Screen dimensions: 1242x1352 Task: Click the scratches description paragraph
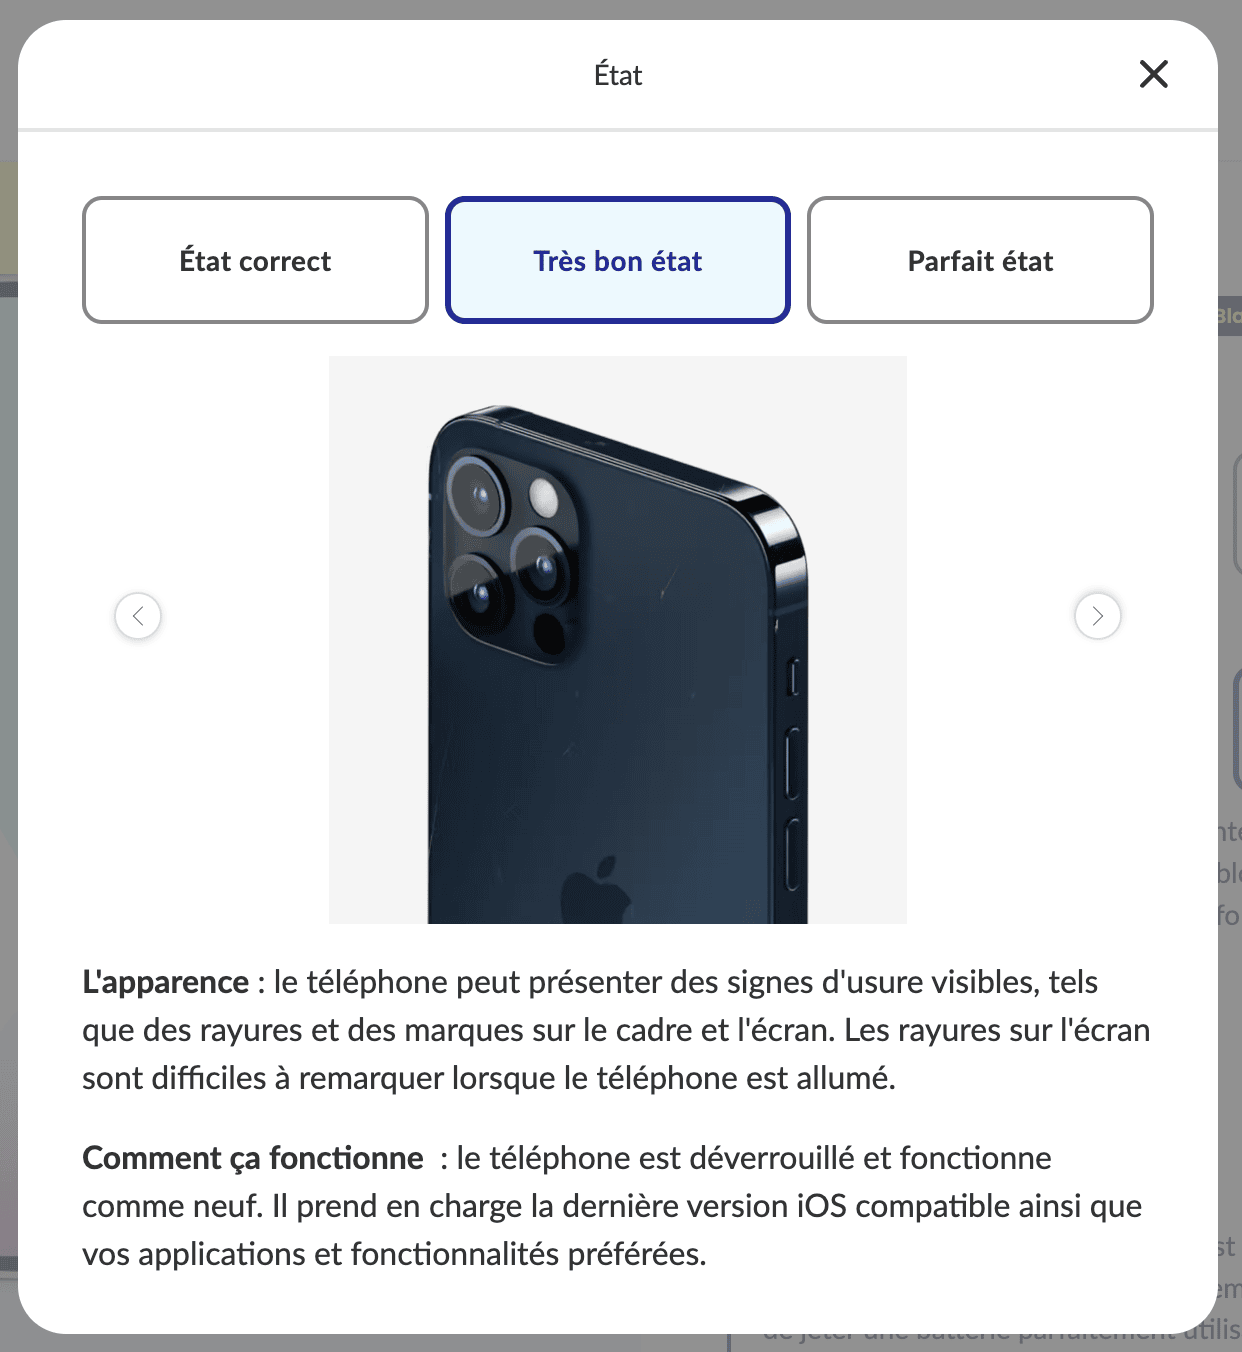click(x=616, y=1030)
